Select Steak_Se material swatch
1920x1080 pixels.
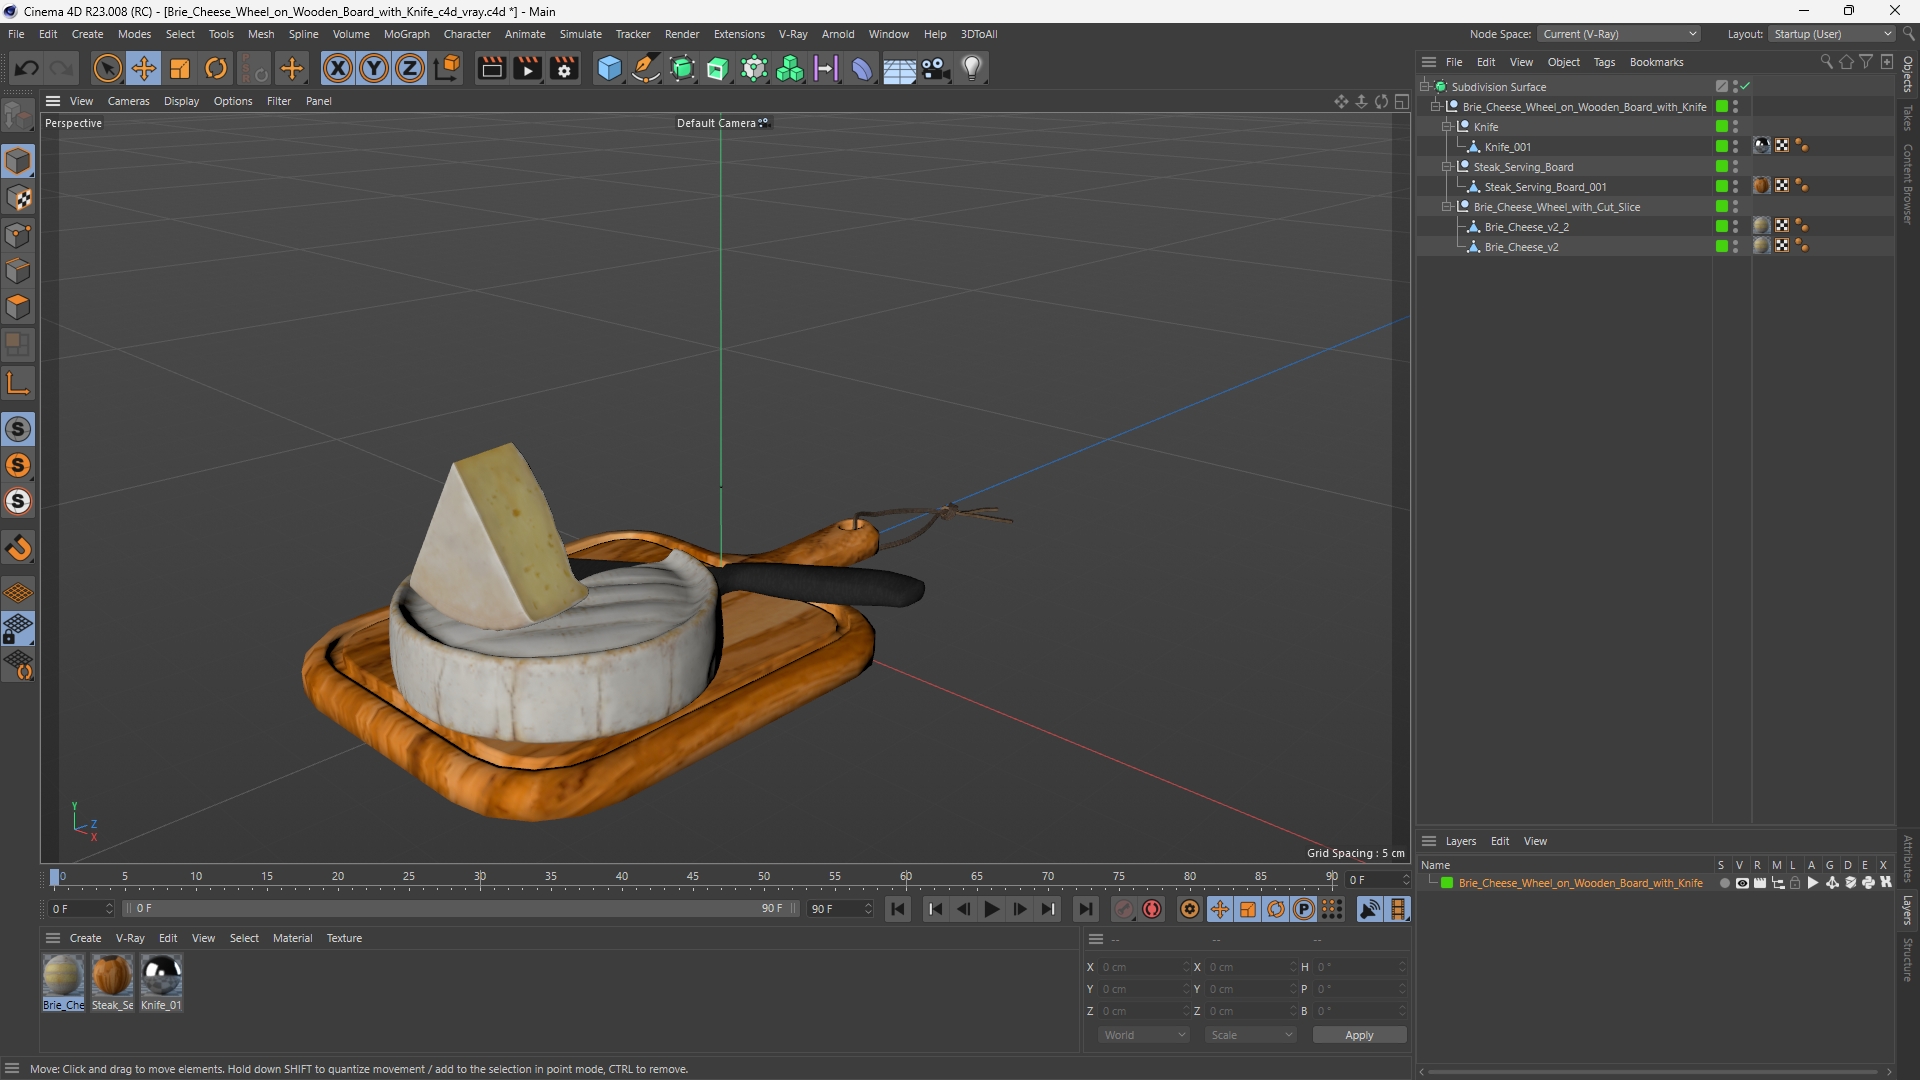pyautogui.click(x=112, y=982)
